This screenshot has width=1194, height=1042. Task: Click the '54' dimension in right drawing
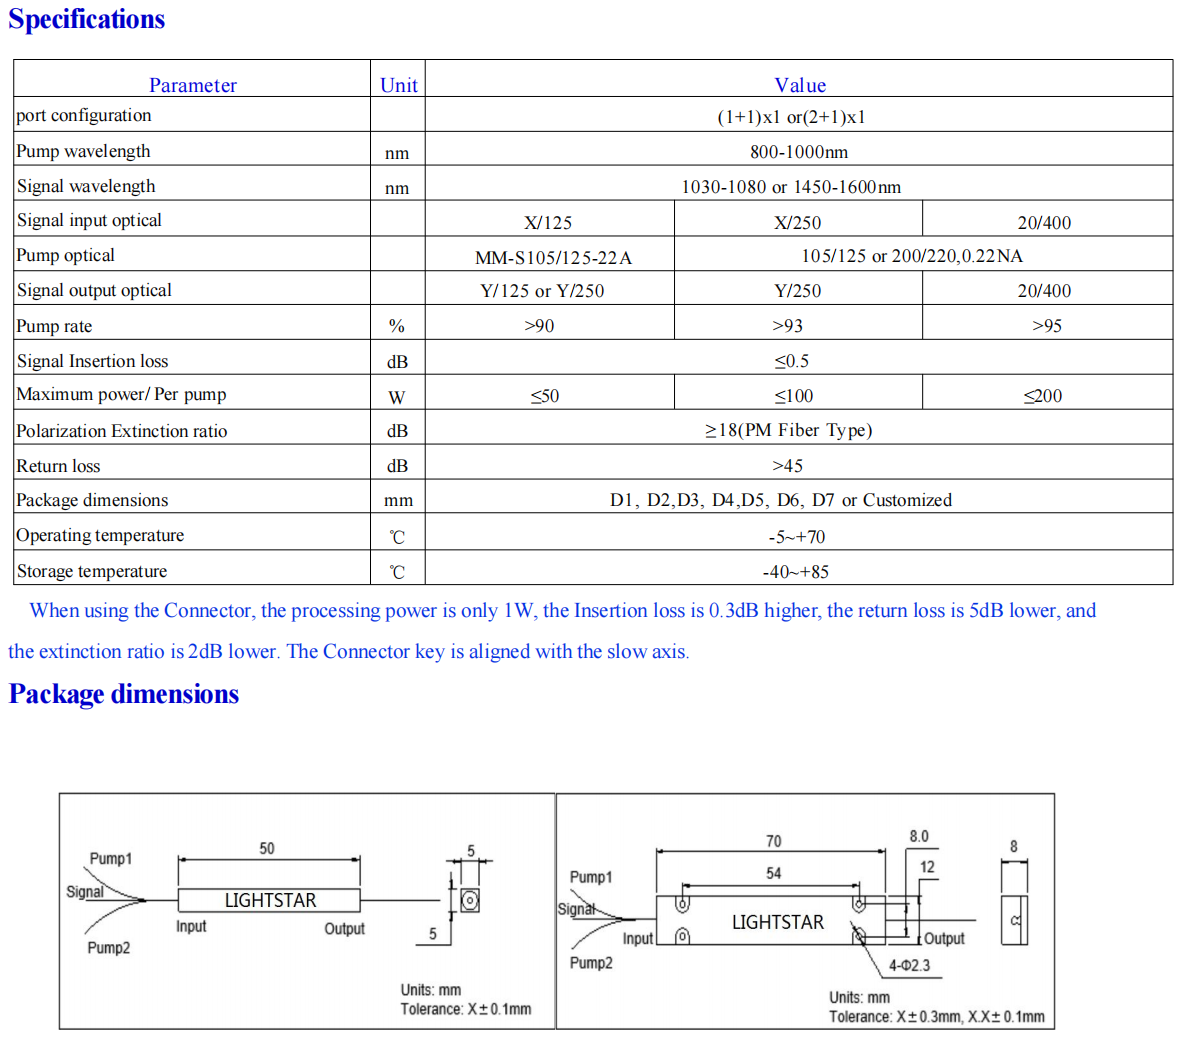774,874
